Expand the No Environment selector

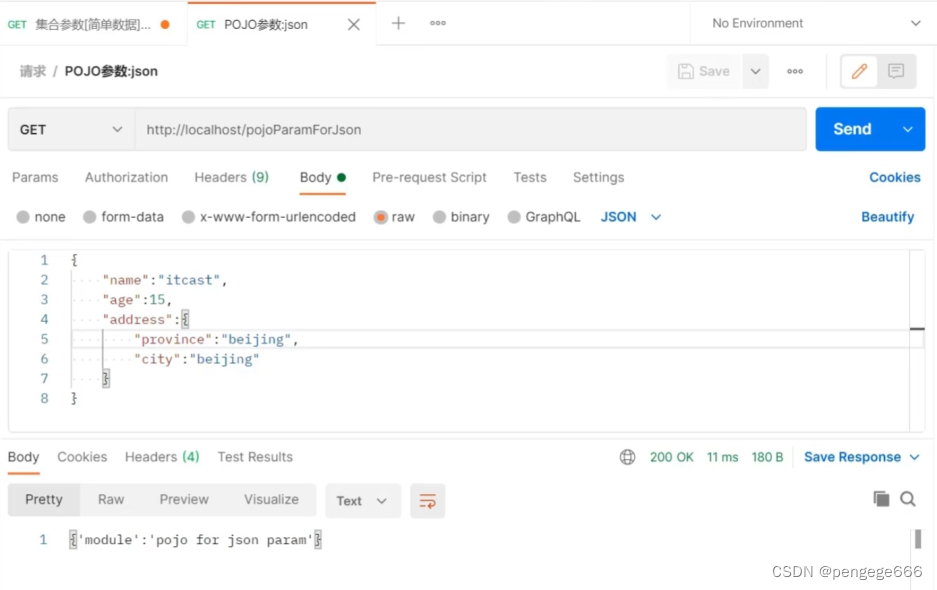click(x=815, y=23)
